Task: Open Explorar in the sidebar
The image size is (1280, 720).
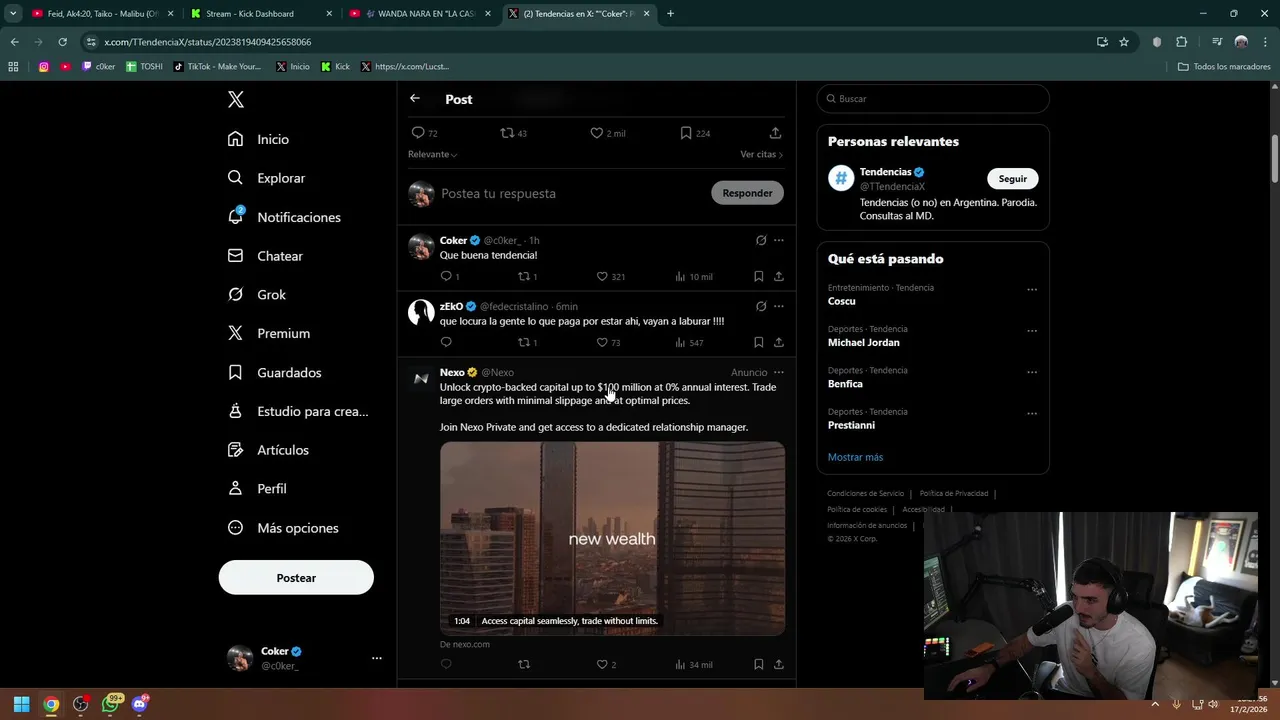Action: [x=267, y=178]
